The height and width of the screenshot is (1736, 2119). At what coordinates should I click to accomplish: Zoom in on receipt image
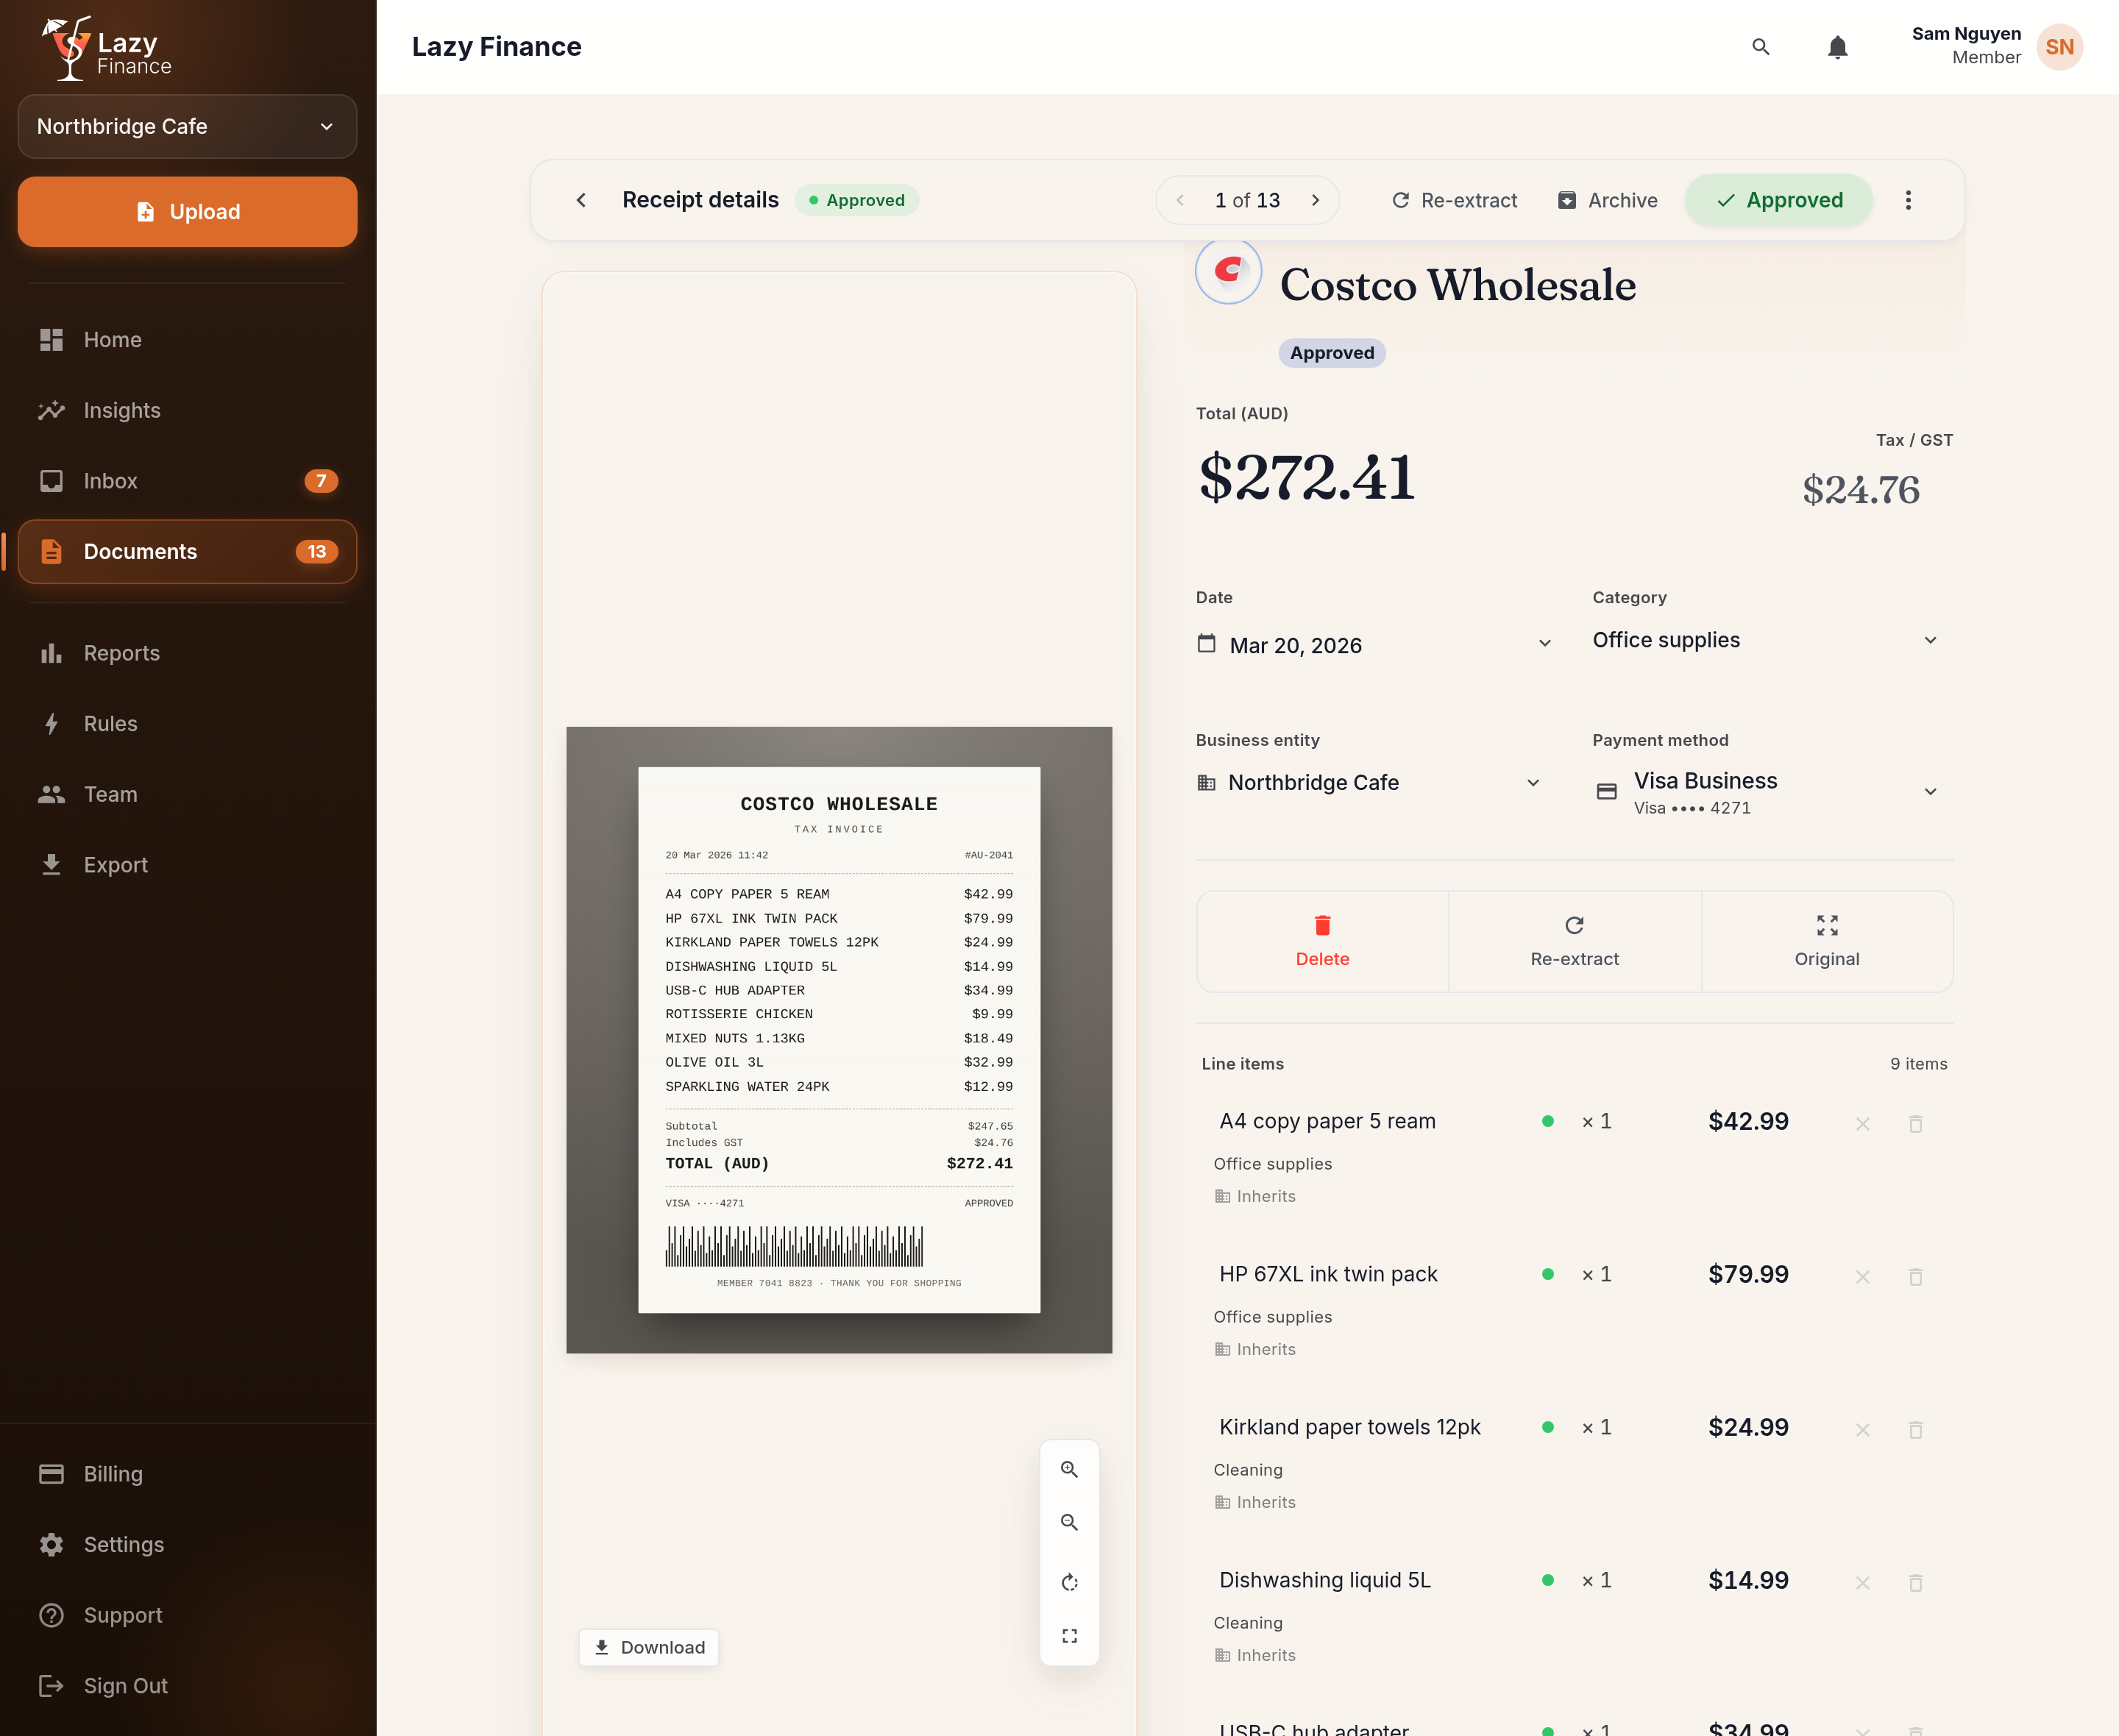[1069, 1469]
